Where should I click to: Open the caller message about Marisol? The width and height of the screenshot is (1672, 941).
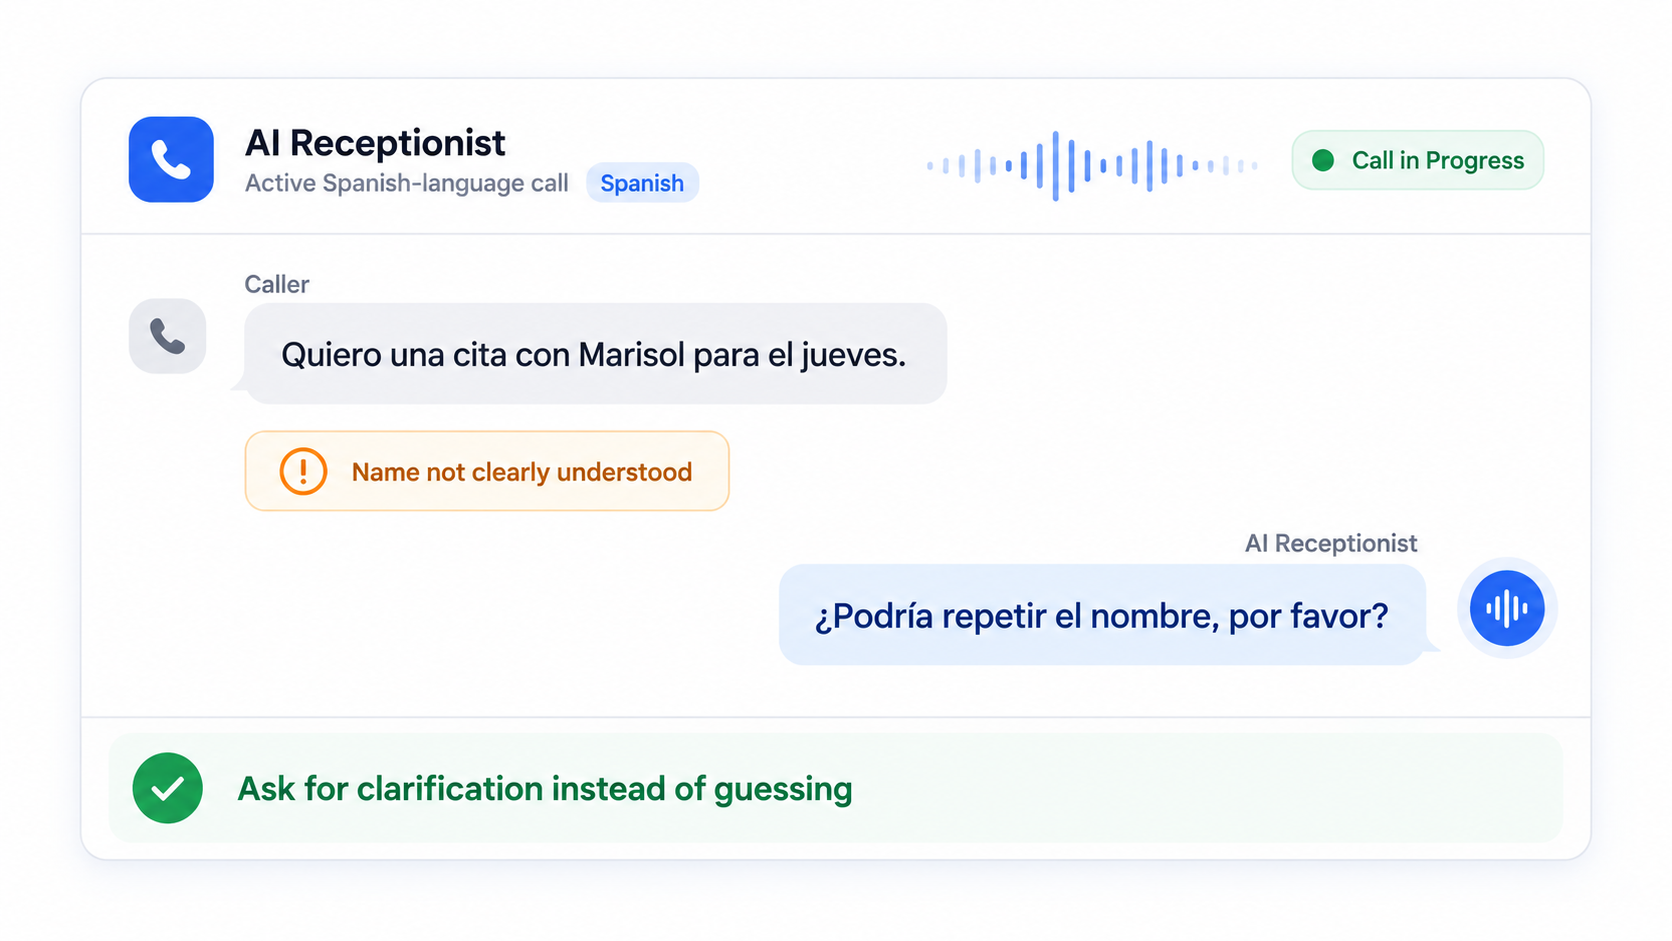tap(595, 354)
